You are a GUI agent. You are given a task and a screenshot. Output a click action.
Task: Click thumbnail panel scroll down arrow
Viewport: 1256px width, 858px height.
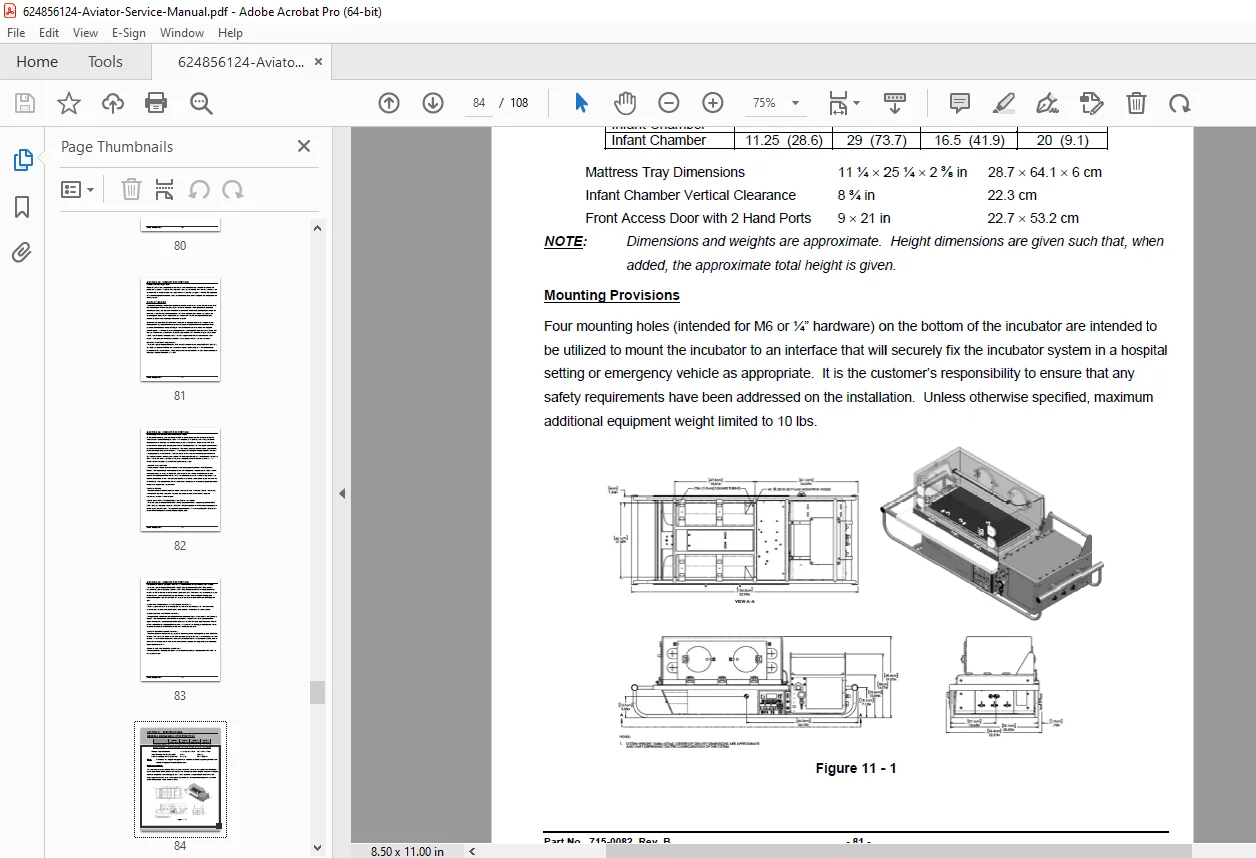pyautogui.click(x=317, y=849)
